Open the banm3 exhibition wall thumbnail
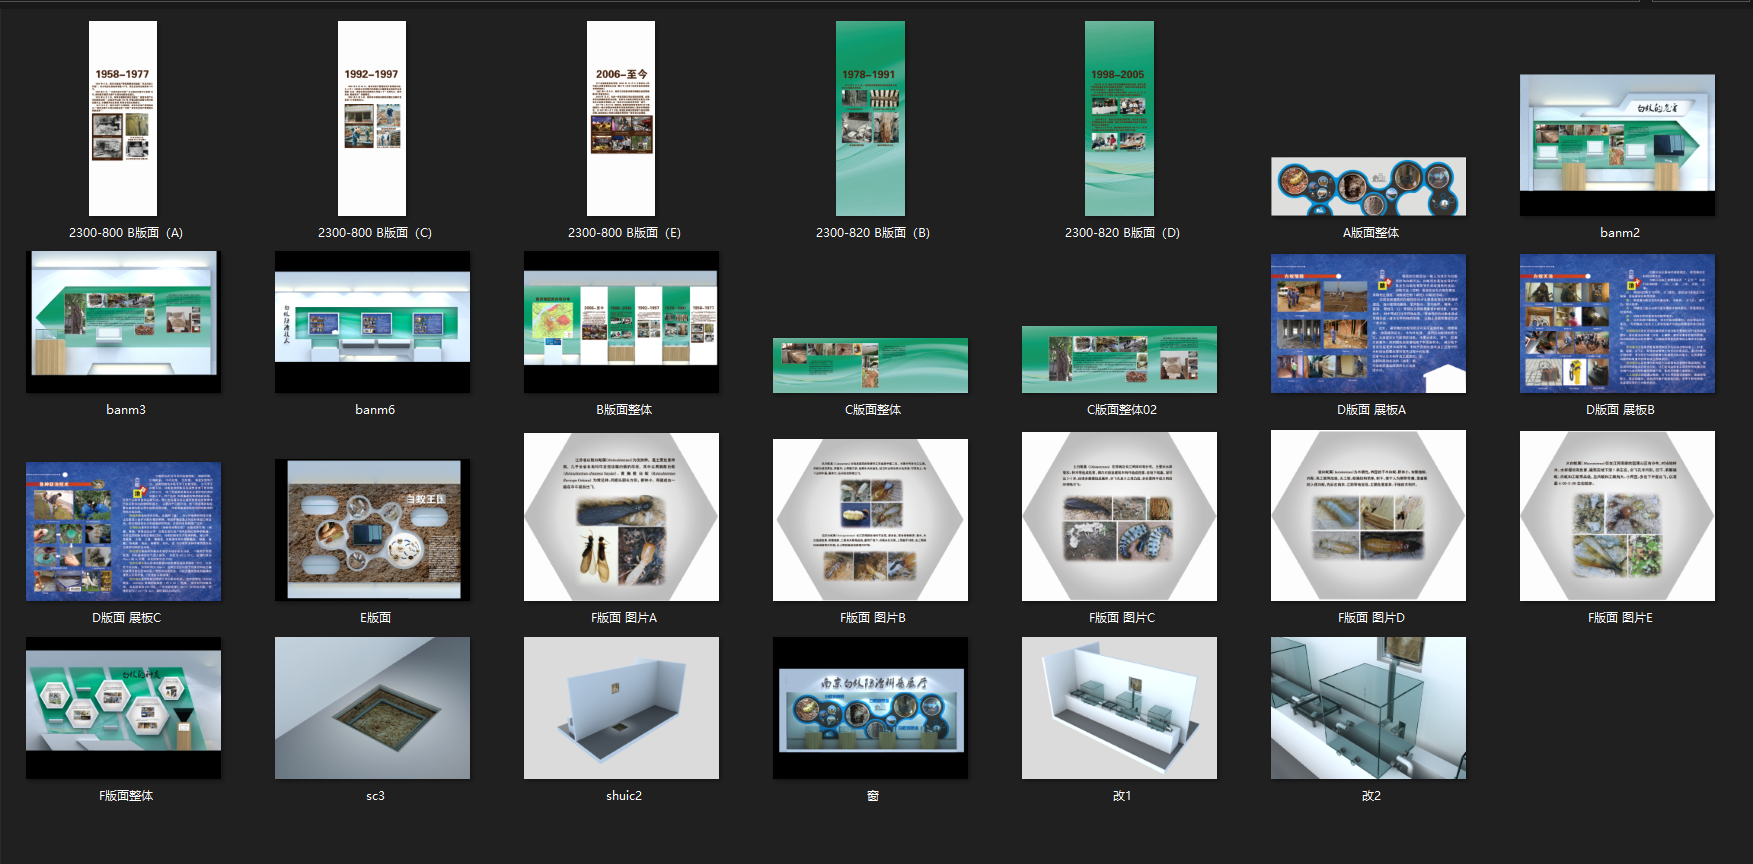Viewport: 1753px width, 864px height. coord(124,321)
